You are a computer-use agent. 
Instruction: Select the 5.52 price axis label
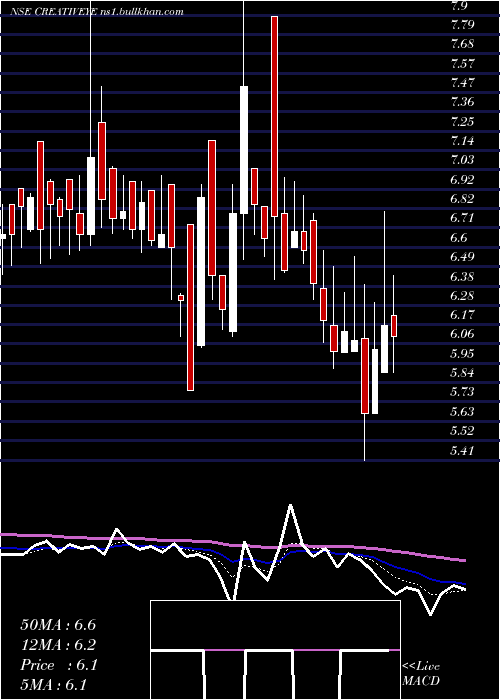(x=462, y=431)
